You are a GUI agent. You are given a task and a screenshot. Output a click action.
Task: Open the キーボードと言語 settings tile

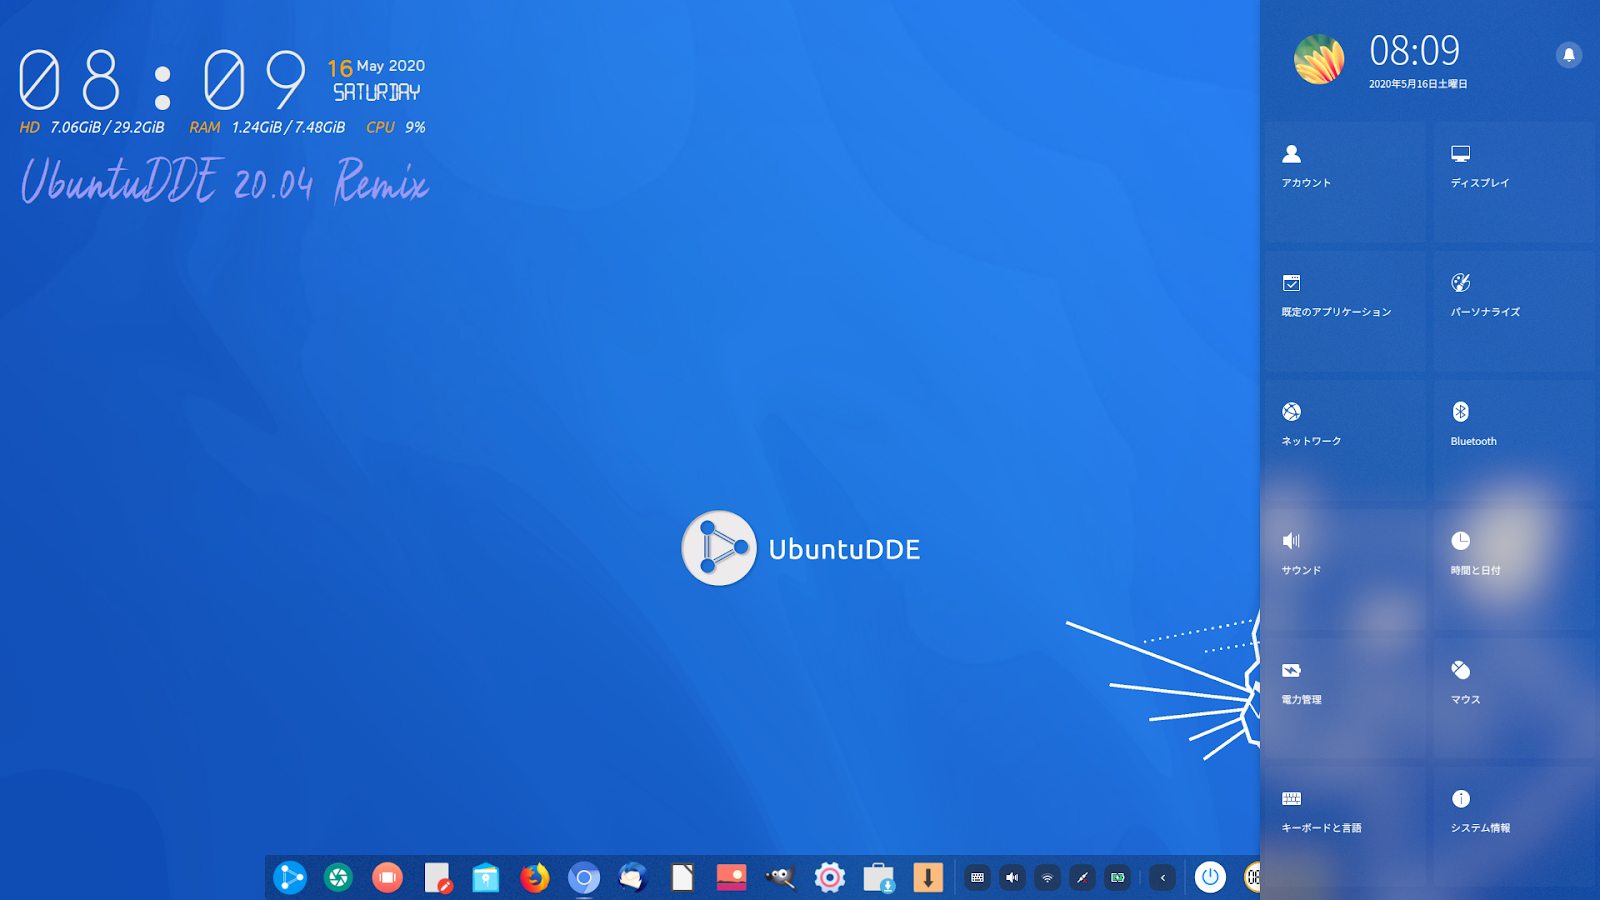[x=1345, y=827]
